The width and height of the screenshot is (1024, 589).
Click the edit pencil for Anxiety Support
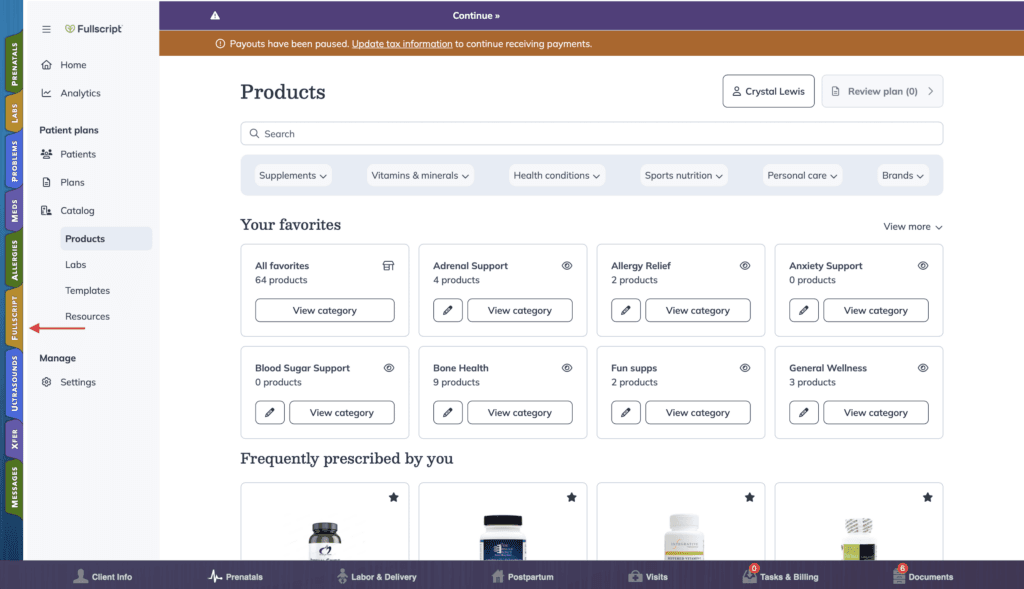pos(804,310)
